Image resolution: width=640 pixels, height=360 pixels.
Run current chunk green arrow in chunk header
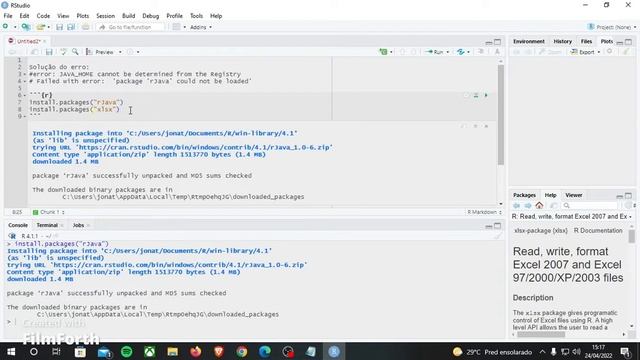click(486, 95)
